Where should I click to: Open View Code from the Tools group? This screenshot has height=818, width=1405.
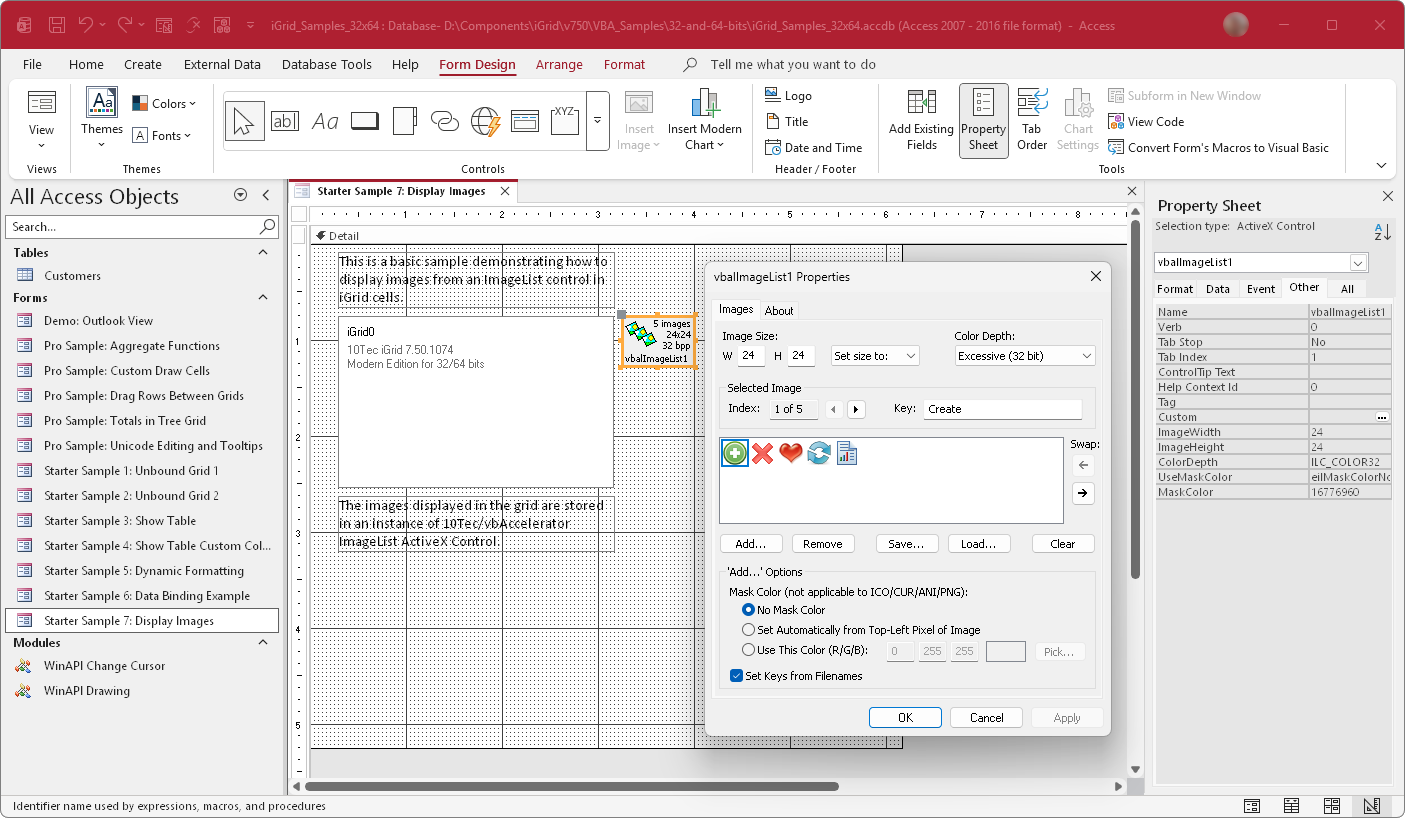tap(1146, 121)
